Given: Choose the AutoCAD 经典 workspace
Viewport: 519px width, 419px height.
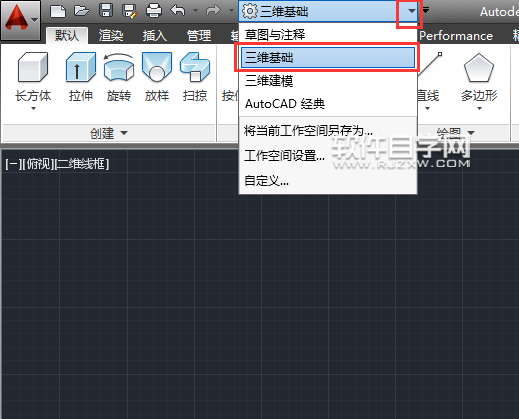Looking at the screenshot, I should coord(328,104).
